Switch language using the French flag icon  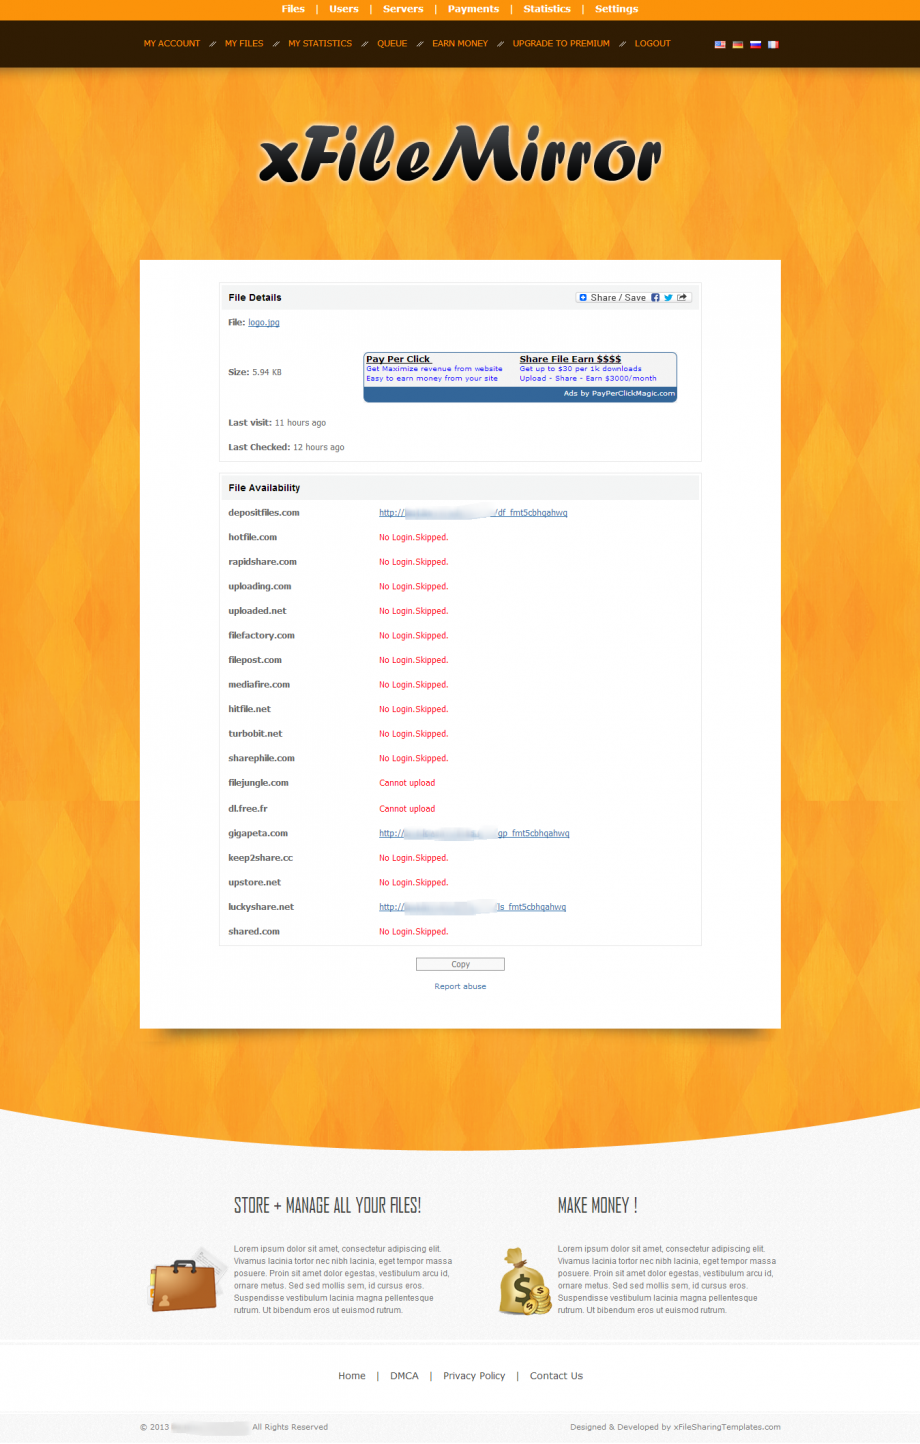tap(773, 44)
